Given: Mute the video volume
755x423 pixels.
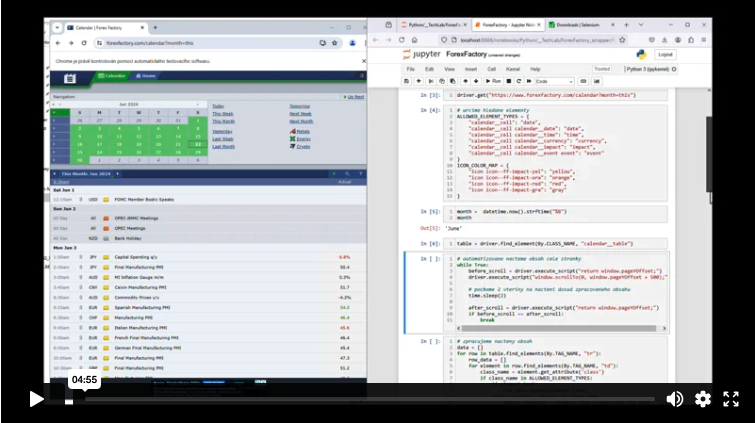Looking at the screenshot, I should 675,399.
